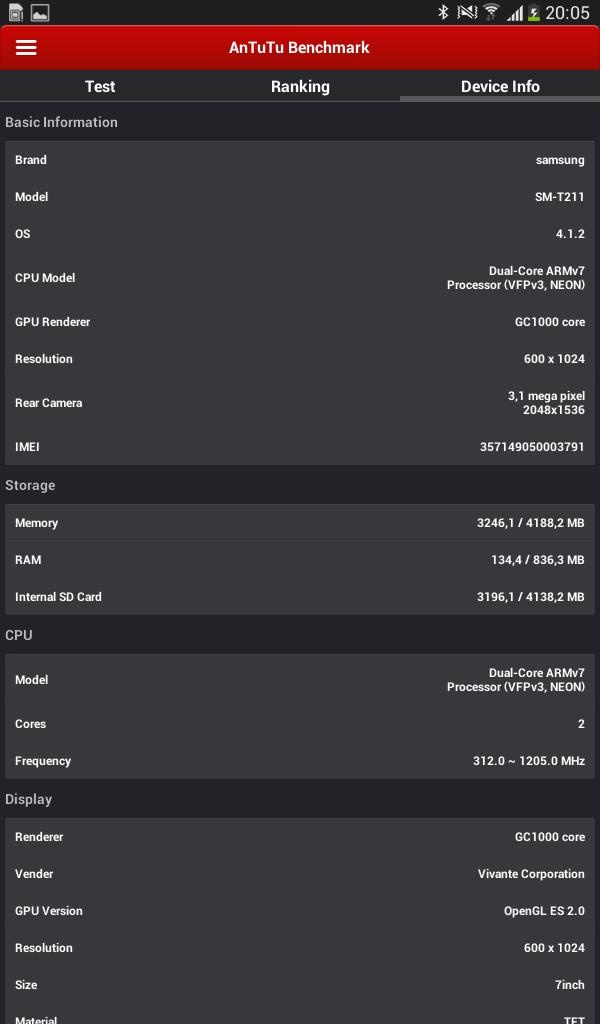Image resolution: width=600 pixels, height=1024 pixels.
Task: Tap the Wi-Fi status icon
Action: pos(491,12)
